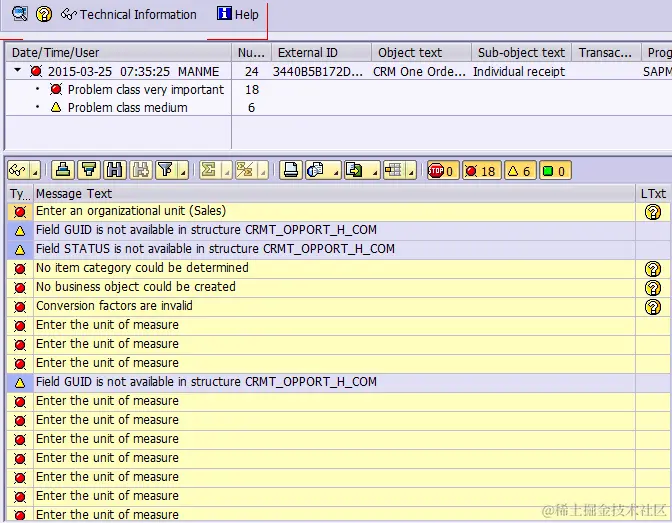Select the No item category could be determined message
672x523 pixels.
pos(334,268)
